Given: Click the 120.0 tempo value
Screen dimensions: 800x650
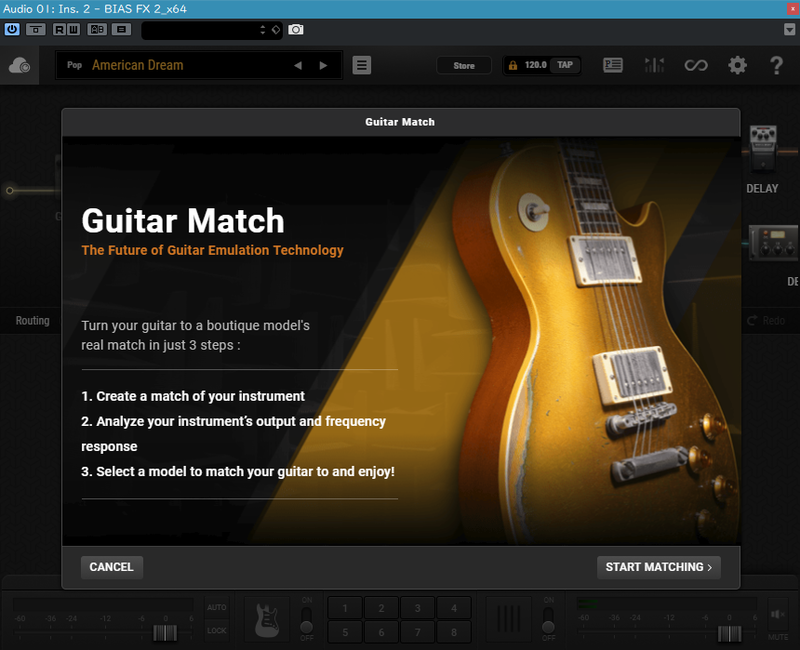Looking at the screenshot, I should (x=535, y=65).
